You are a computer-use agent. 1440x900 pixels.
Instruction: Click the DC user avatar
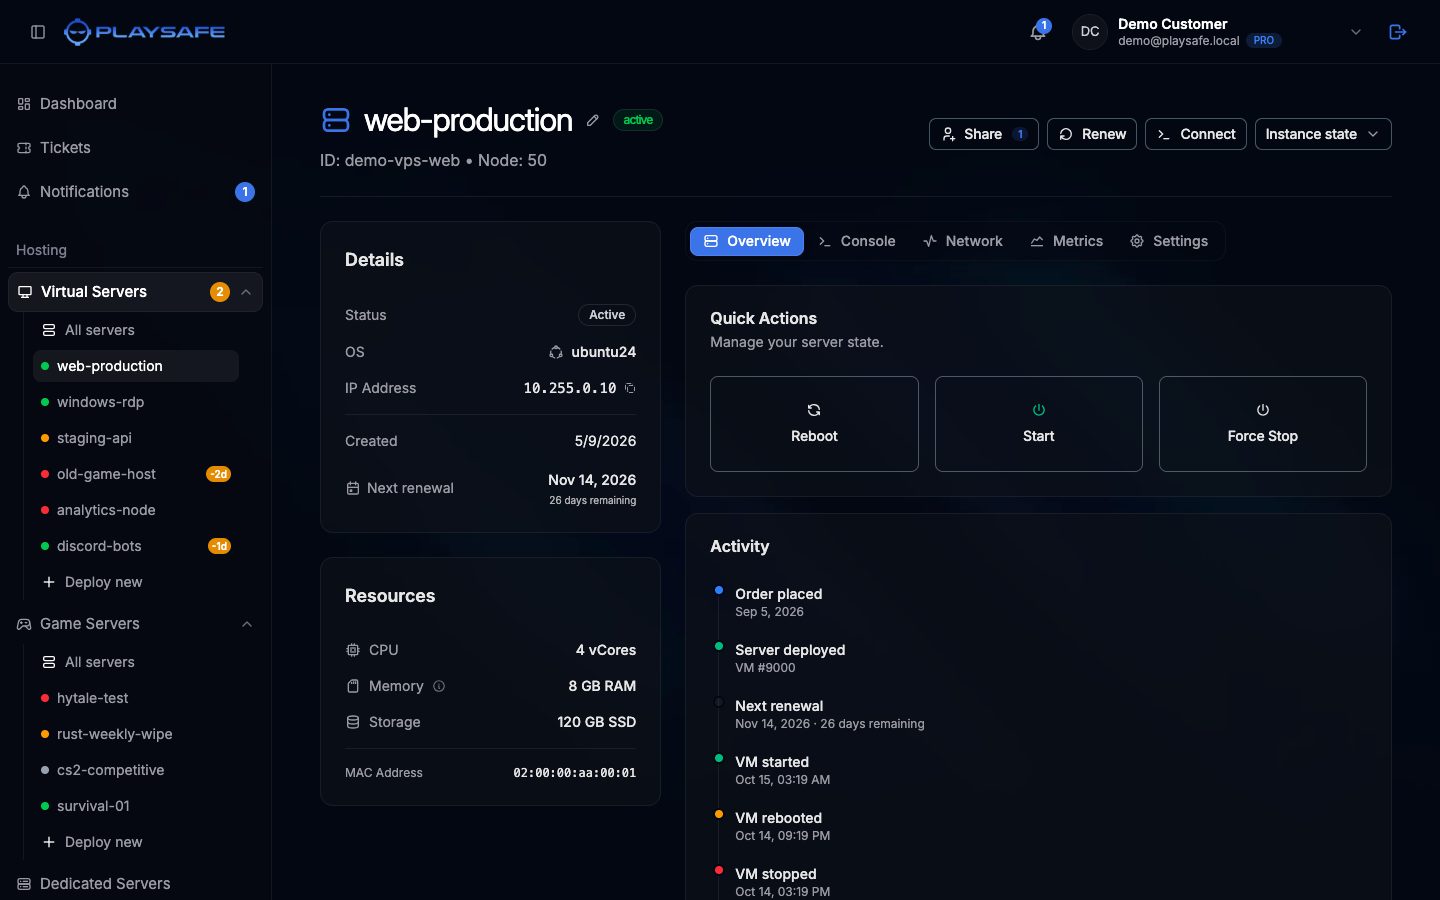click(1090, 32)
